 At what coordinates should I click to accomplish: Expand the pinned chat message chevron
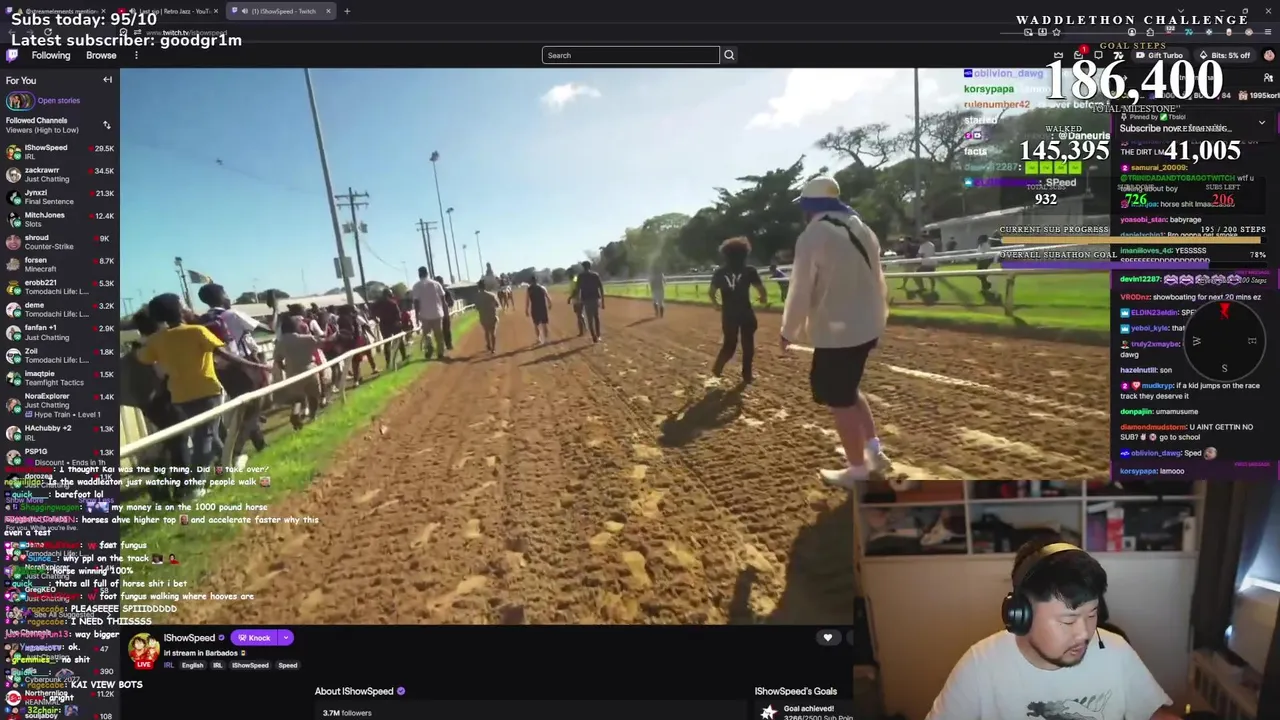[1261, 123]
